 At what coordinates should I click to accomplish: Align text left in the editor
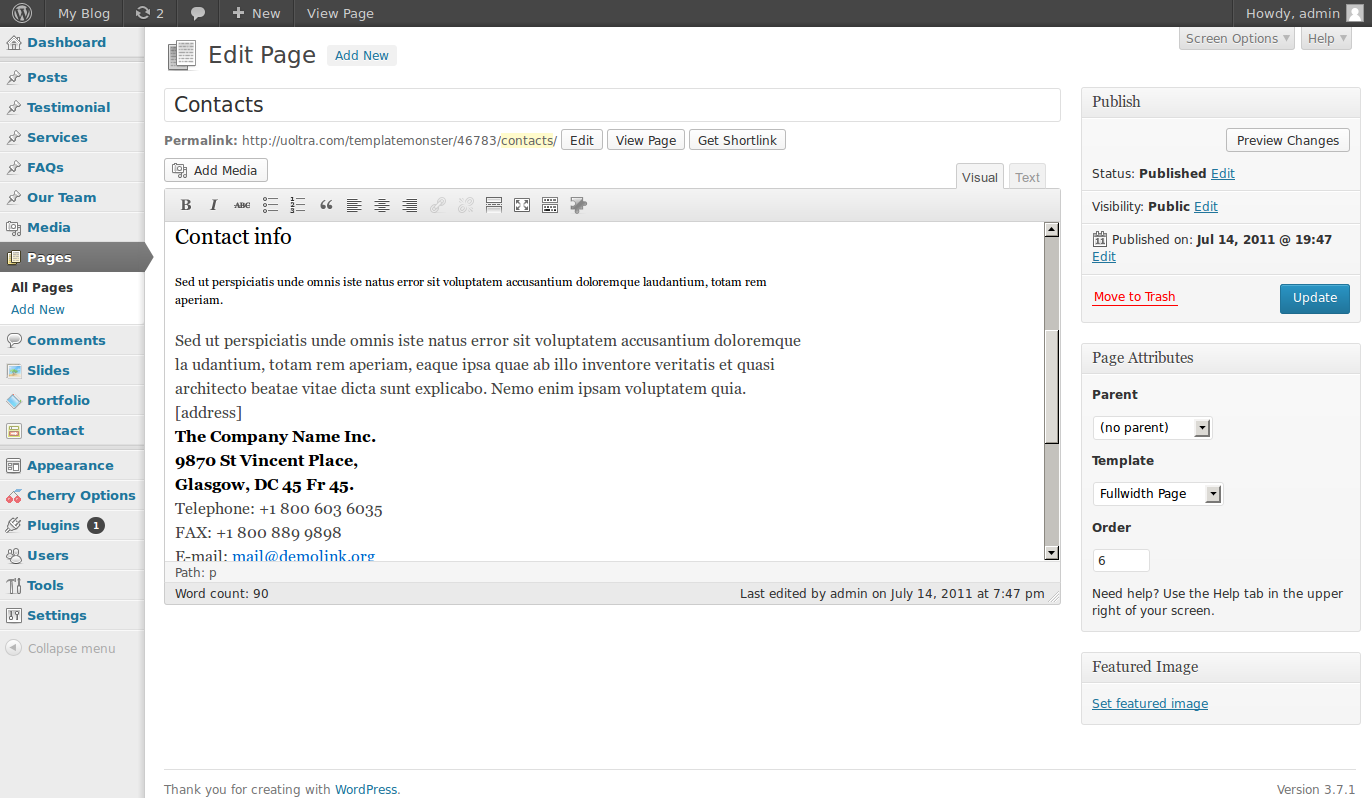click(354, 205)
